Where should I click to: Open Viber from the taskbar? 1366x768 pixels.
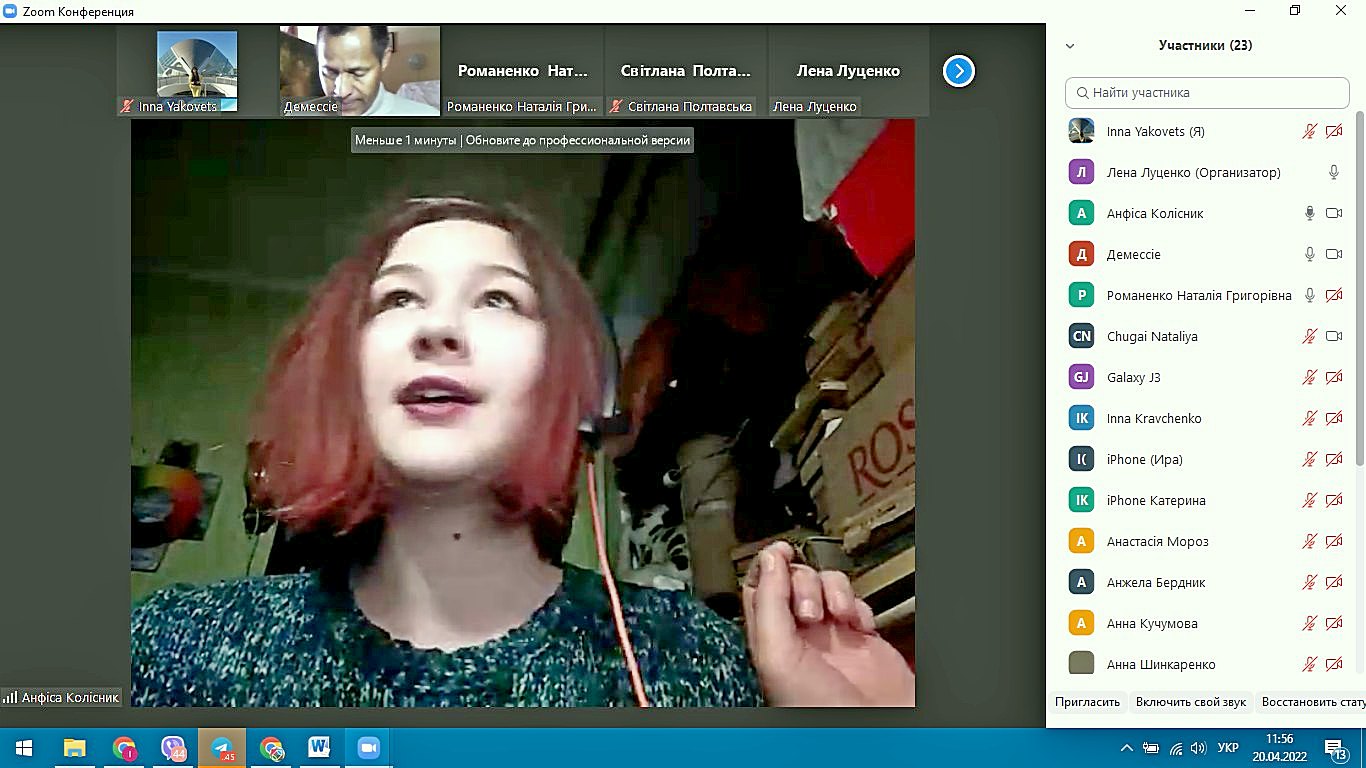174,747
